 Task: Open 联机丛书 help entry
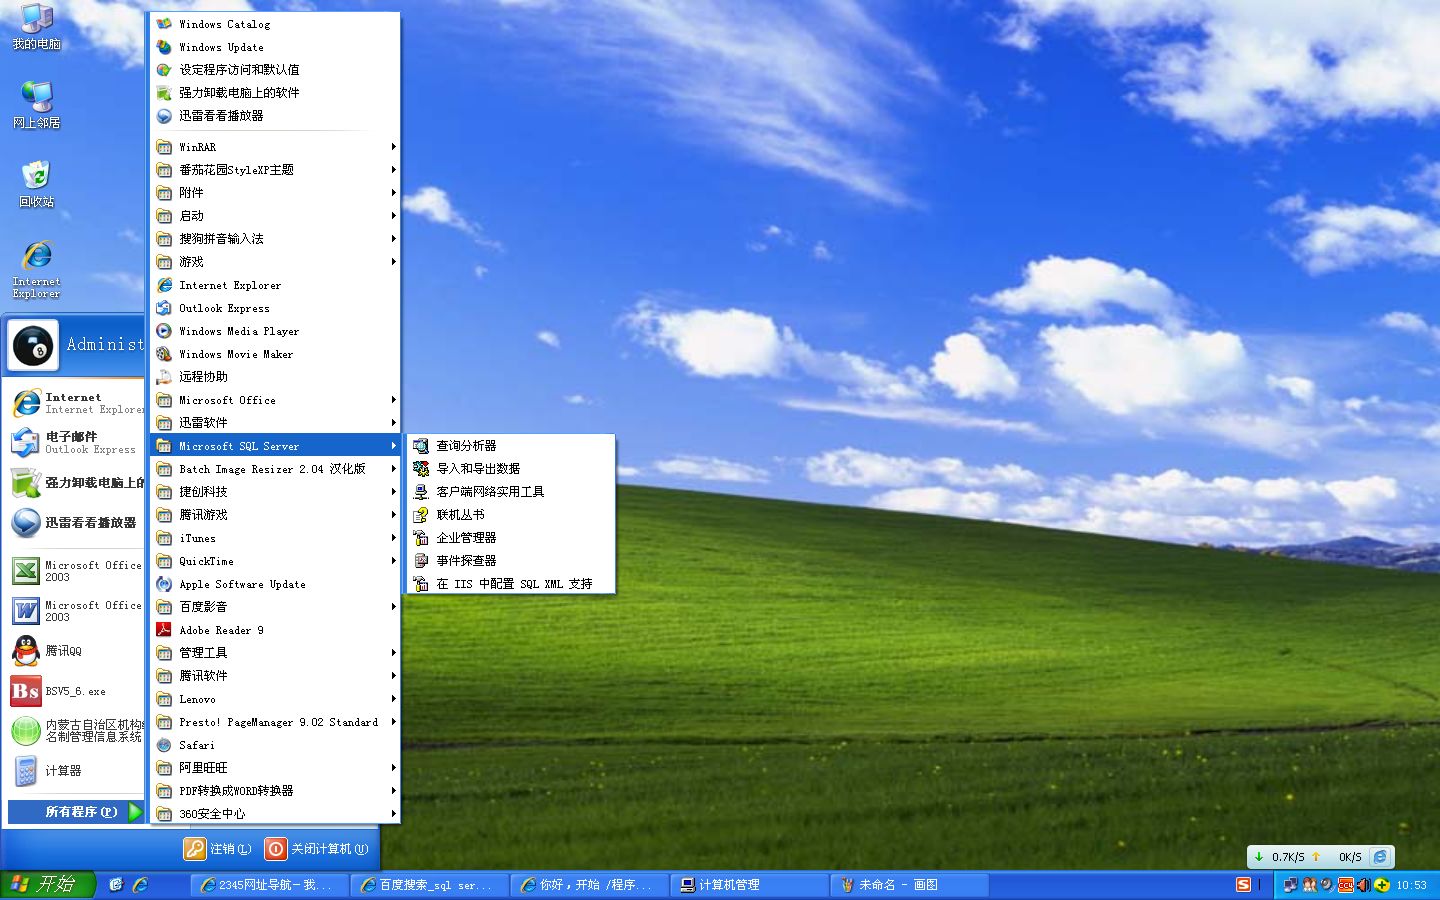(x=511, y=515)
